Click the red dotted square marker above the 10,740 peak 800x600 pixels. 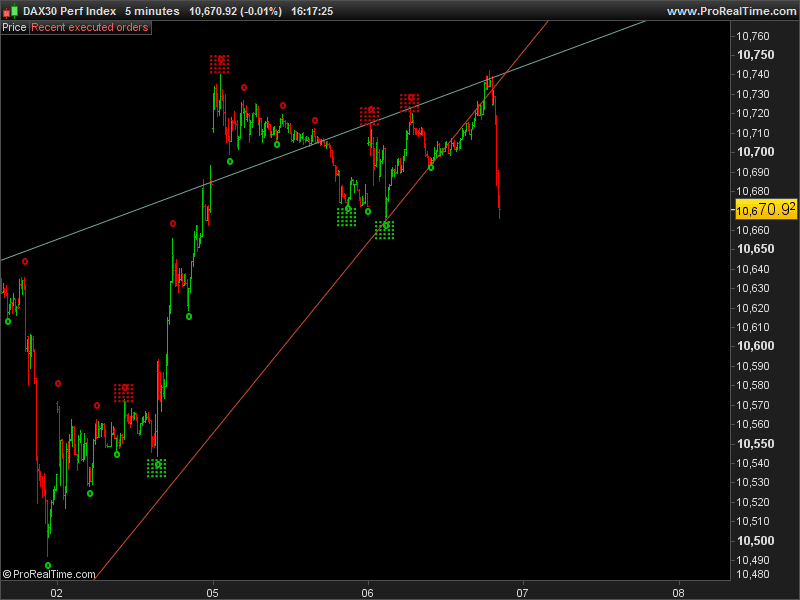[219, 64]
